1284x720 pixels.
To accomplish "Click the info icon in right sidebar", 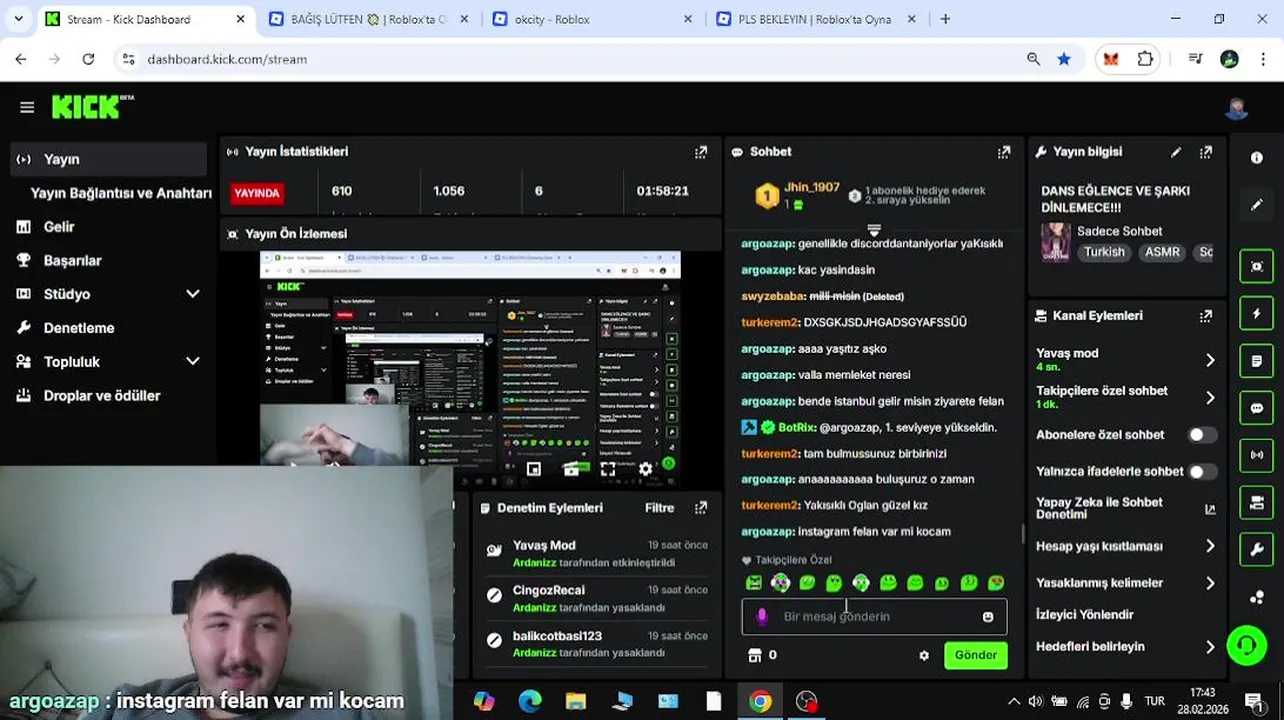I will 1257,158.
